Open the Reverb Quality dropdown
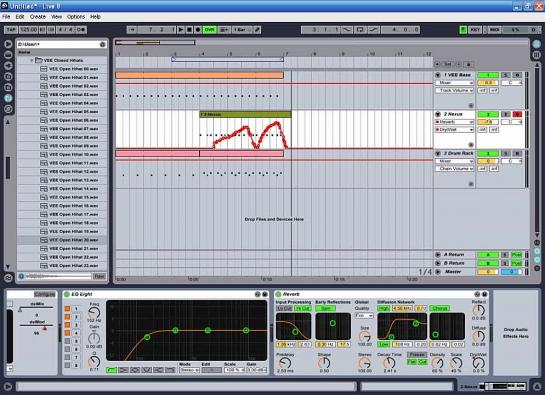The width and height of the screenshot is (545, 395). point(364,315)
